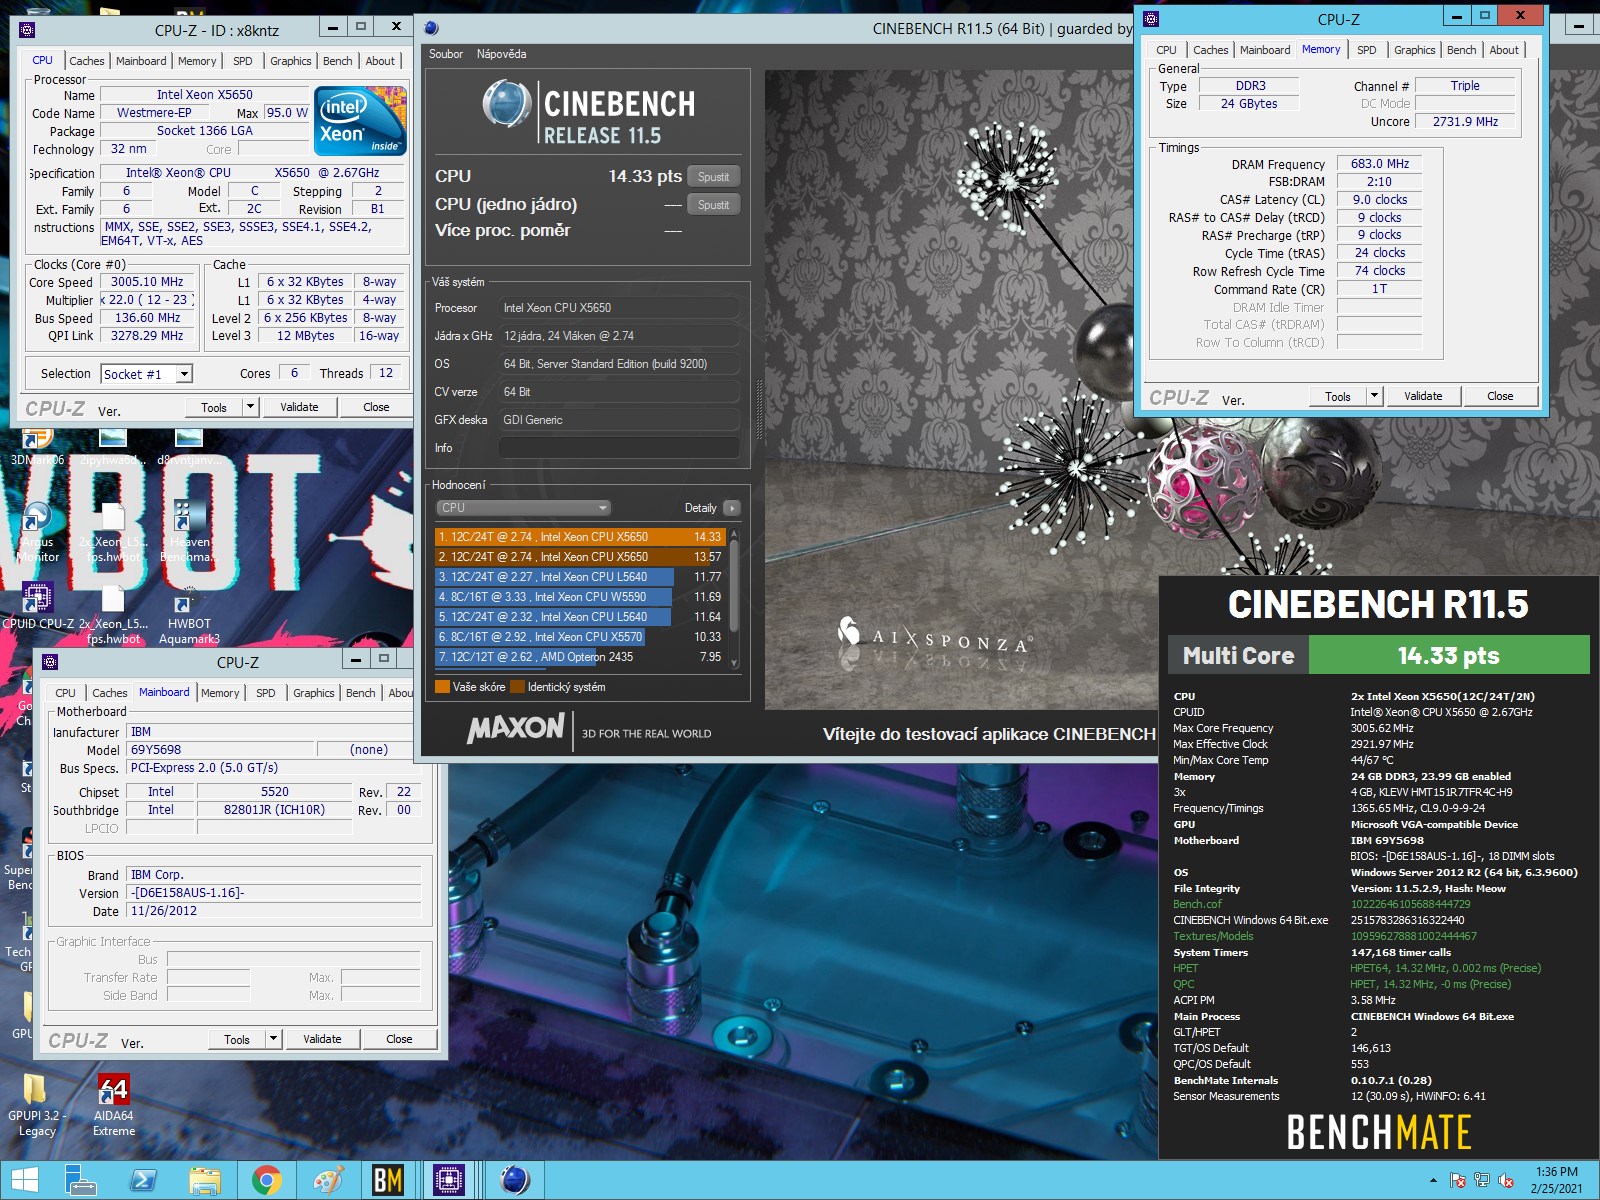Expand the Detaily arrow in Cinebench

pos(732,508)
